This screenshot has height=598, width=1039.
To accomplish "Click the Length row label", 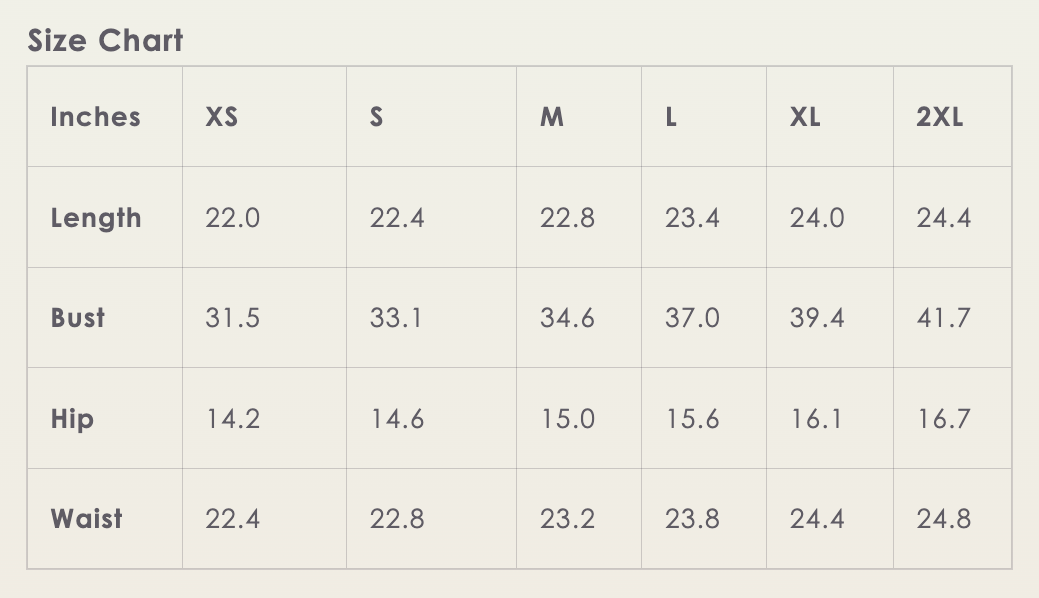I will tap(96, 218).
